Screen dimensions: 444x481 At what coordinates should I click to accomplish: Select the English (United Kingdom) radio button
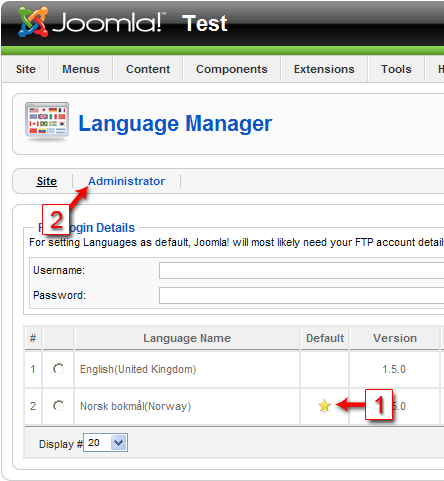tap(58, 369)
